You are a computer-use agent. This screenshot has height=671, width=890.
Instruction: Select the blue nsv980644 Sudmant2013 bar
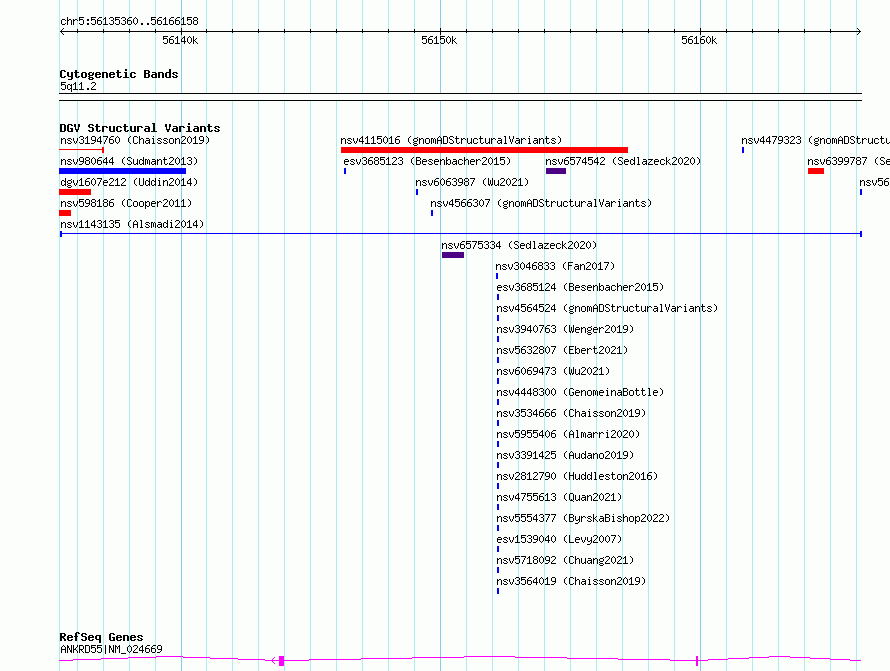tap(123, 171)
